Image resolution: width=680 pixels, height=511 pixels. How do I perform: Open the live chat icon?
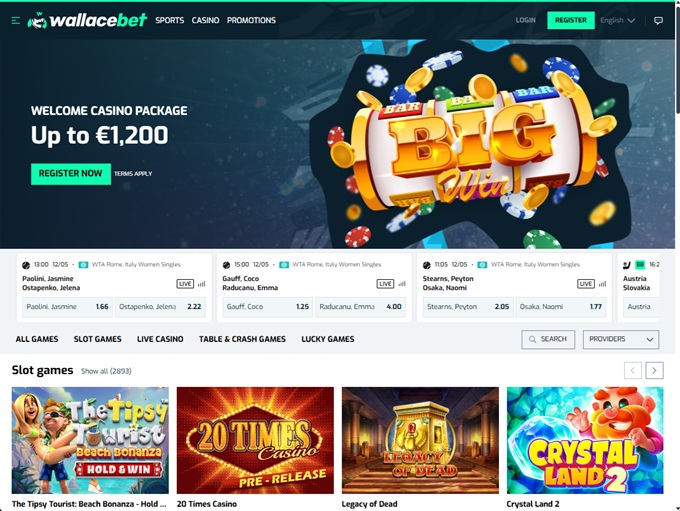point(658,20)
